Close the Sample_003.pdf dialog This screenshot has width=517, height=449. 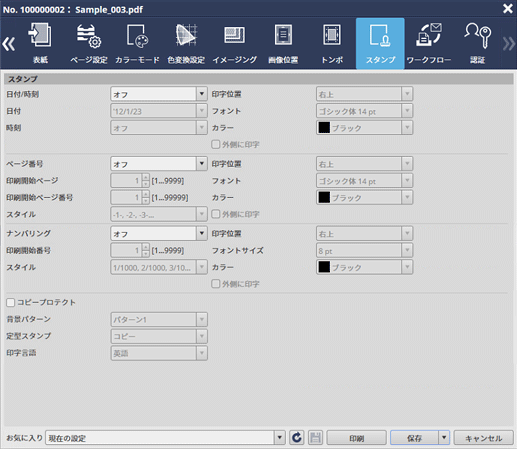508,8
